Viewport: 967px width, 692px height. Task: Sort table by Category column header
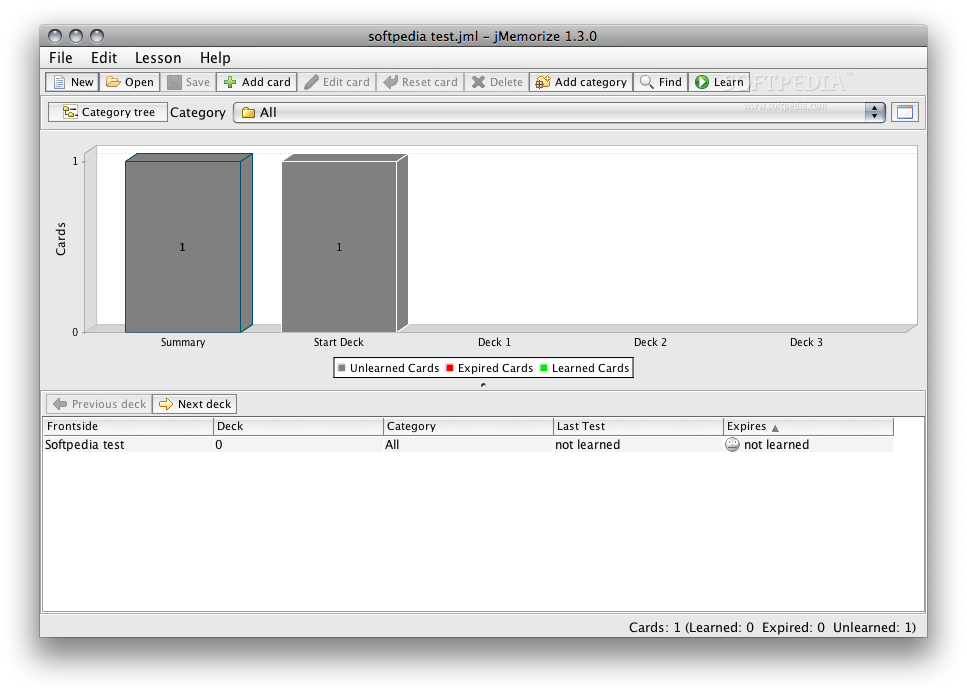click(x=468, y=426)
